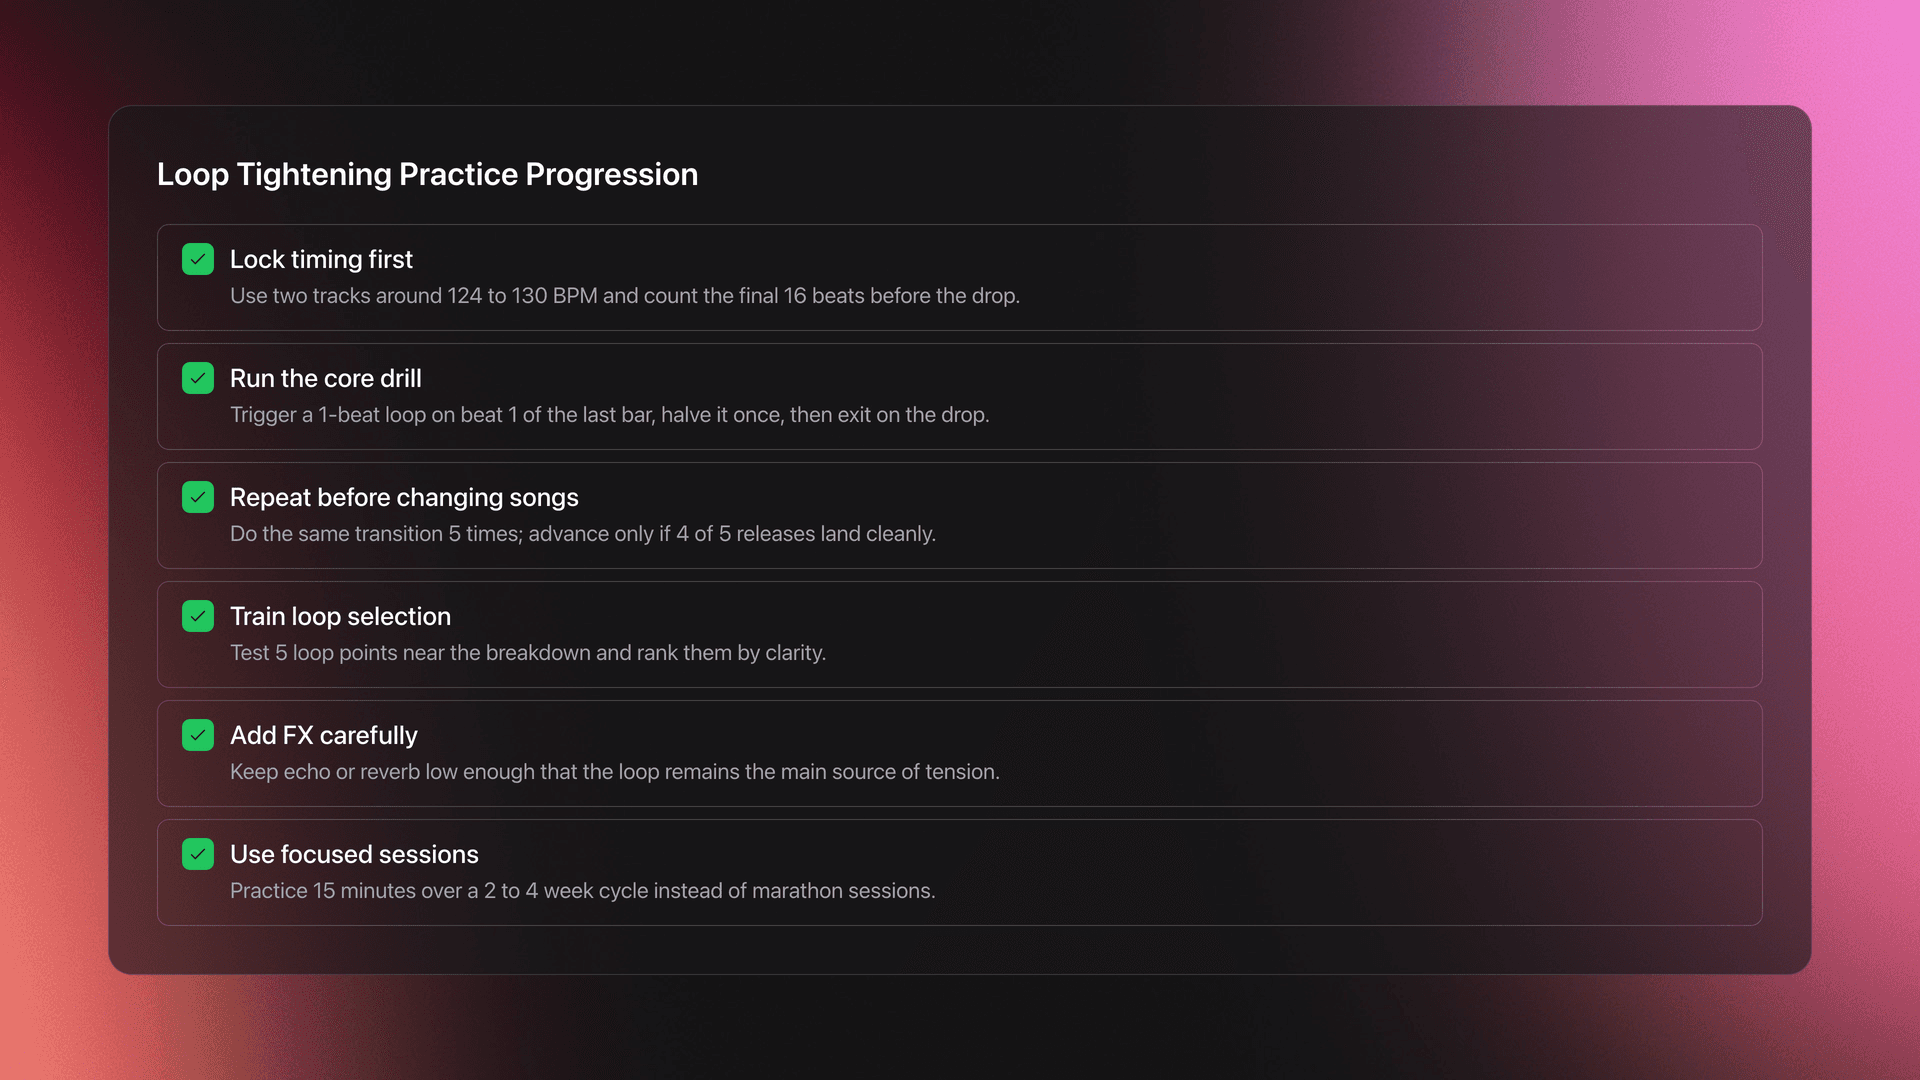This screenshot has width=1920, height=1080.
Task: Click the 'Test 5 loop points' description
Action: (x=527, y=653)
